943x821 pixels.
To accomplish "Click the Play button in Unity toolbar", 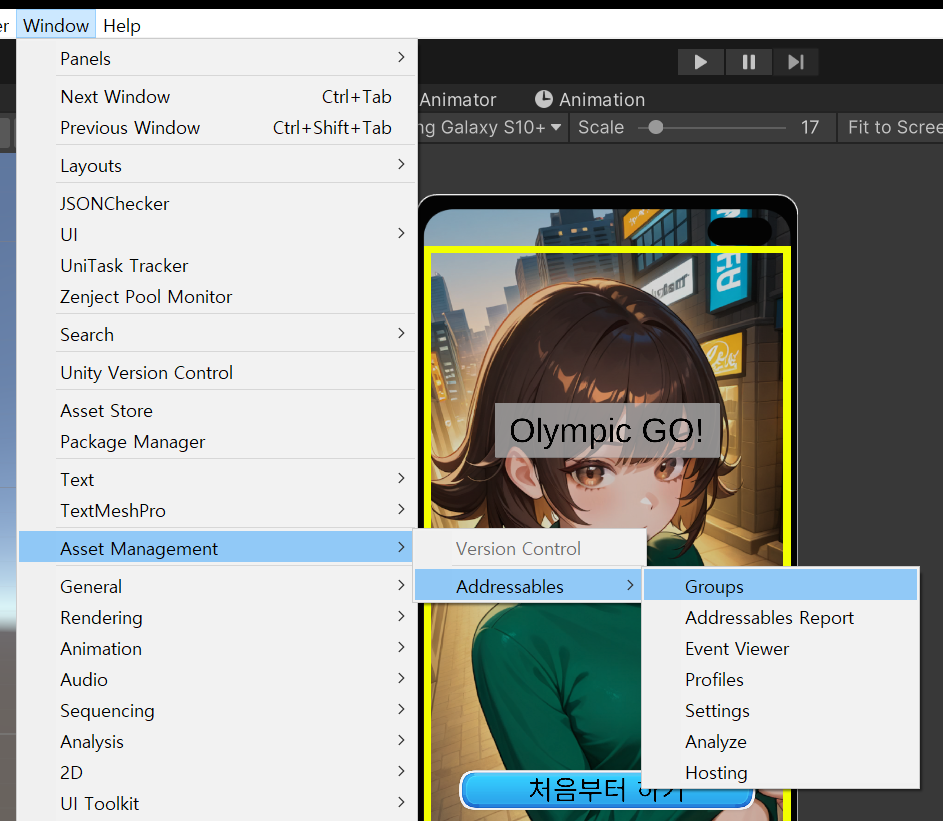I will 701,62.
